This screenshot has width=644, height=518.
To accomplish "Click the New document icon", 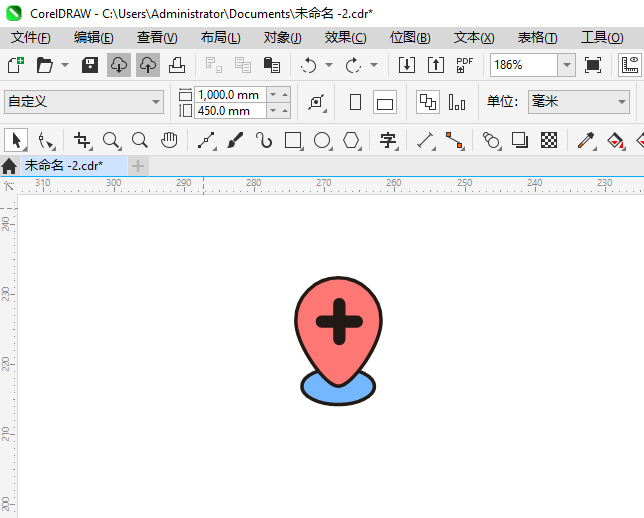I will [16, 65].
